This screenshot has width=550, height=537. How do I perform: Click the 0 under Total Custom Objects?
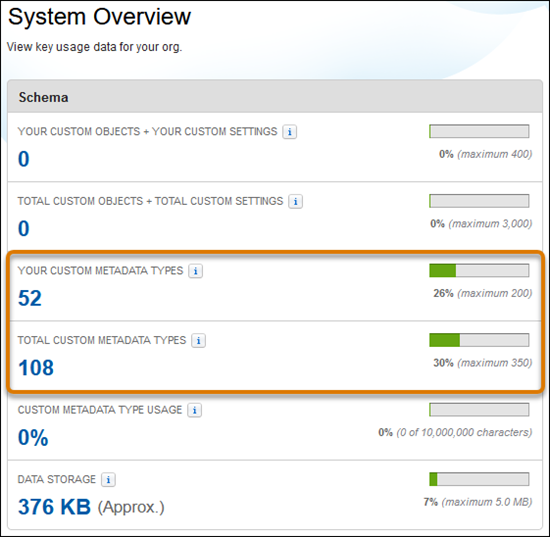pos(24,229)
